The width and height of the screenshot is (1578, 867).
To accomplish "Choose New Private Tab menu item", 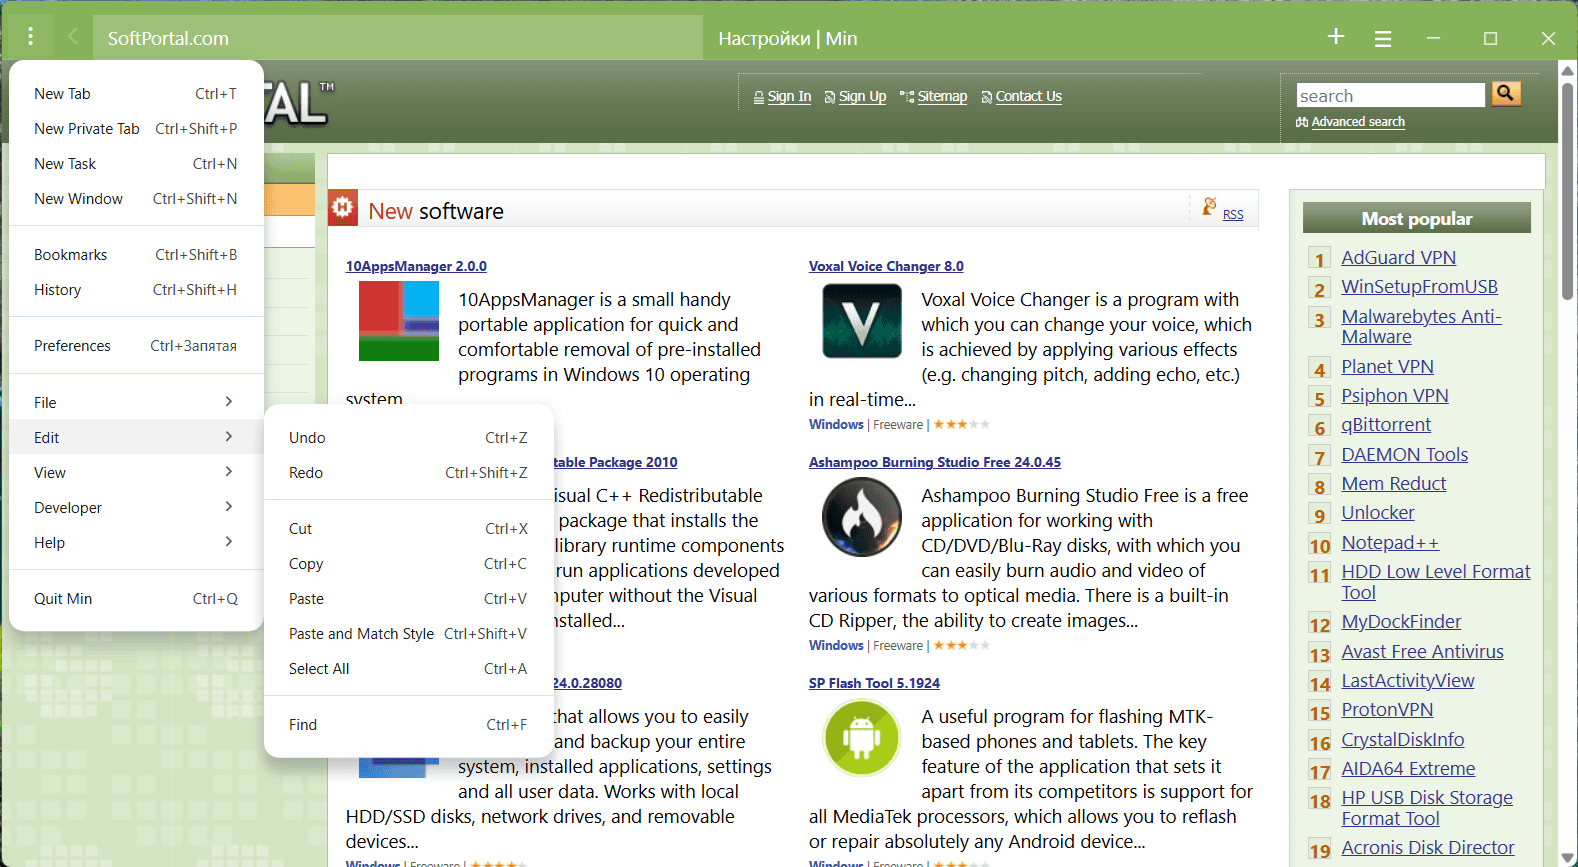I will (x=136, y=129).
